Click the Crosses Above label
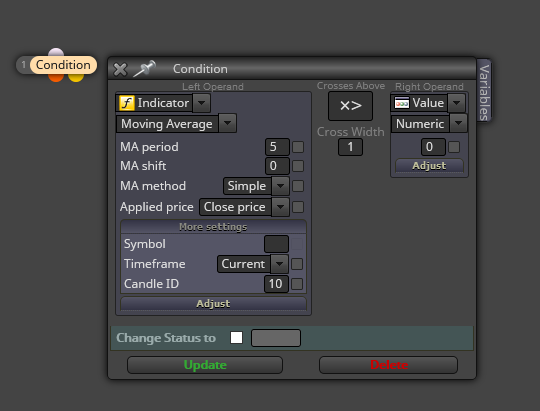 (x=351, y=85)
